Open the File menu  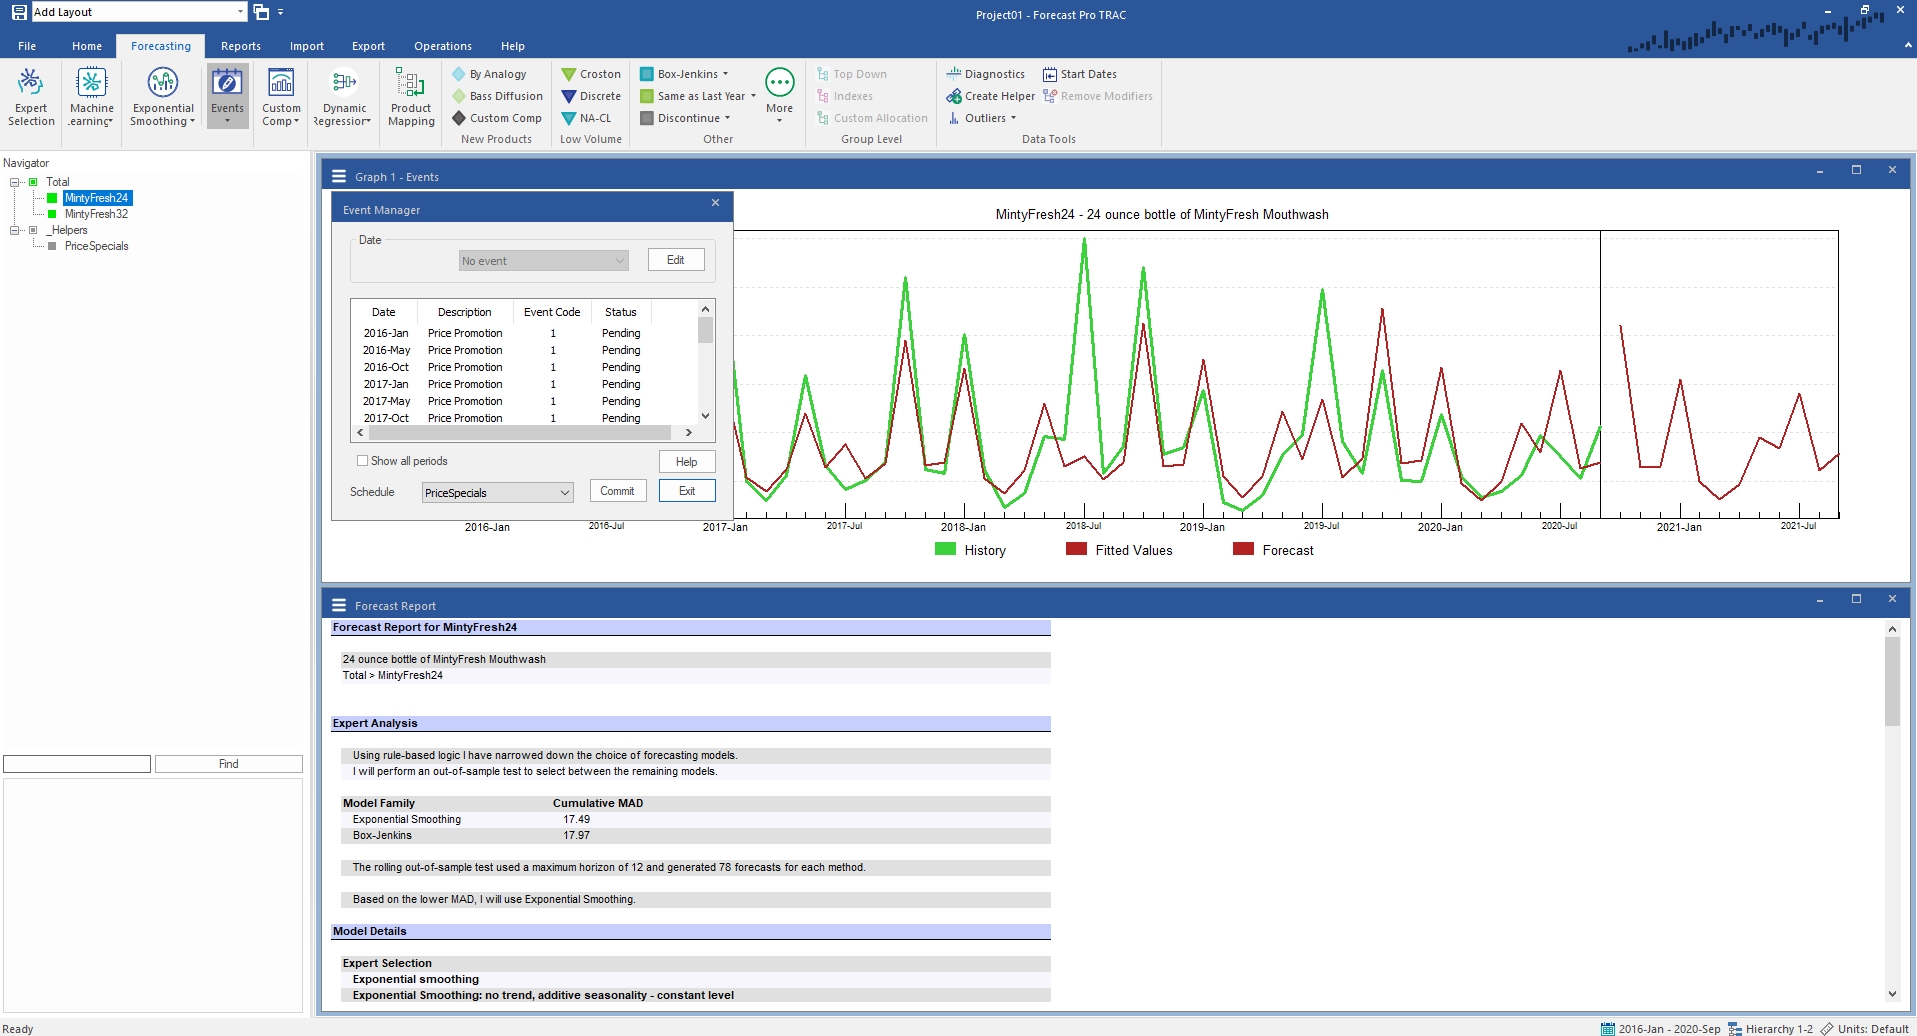[x=27, y=46]
